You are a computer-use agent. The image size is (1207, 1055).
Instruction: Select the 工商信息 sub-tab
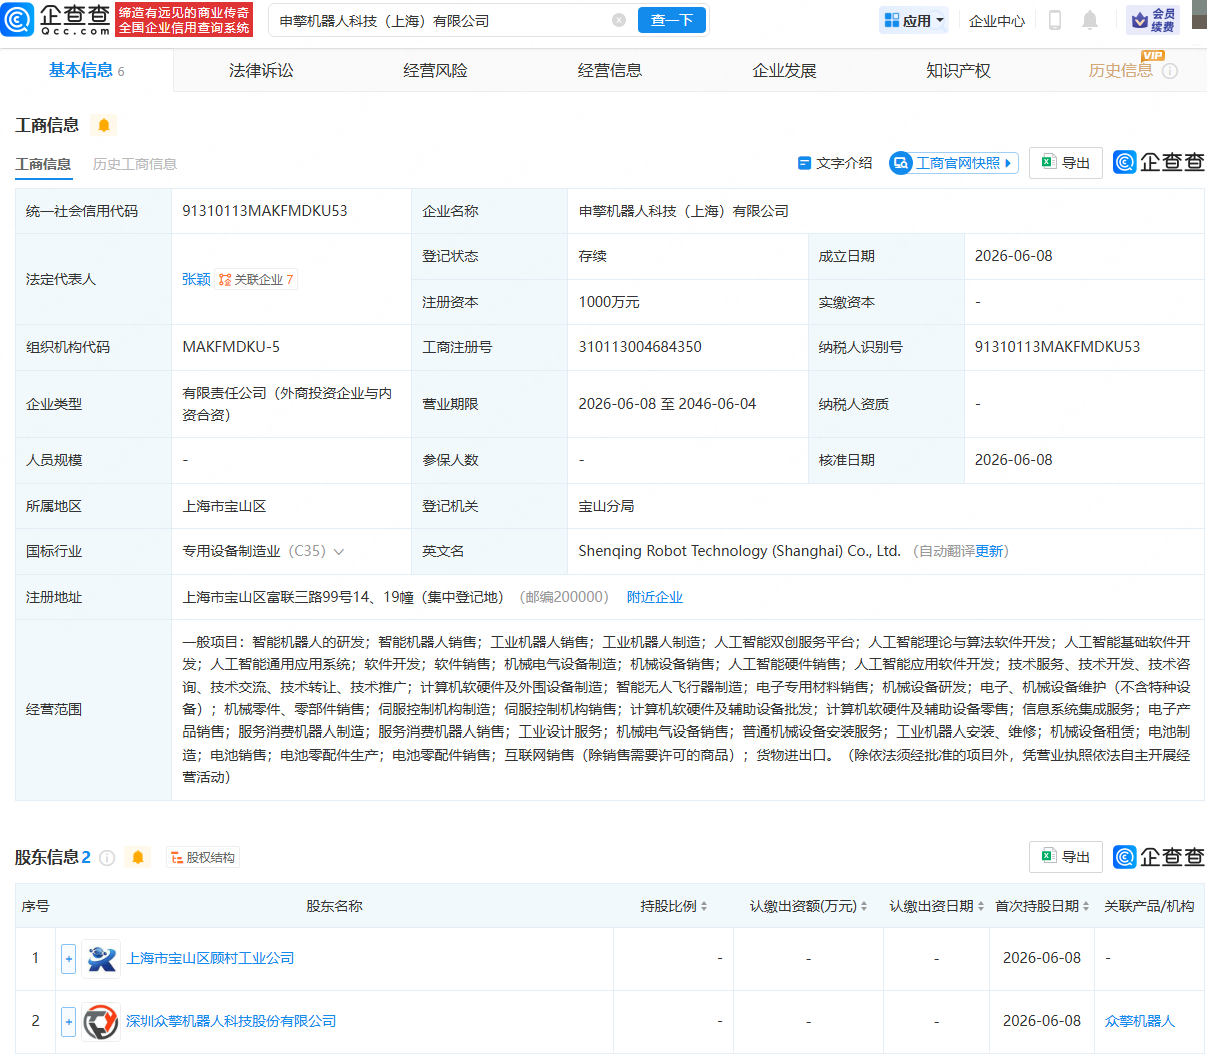click(x=43, y=164)
